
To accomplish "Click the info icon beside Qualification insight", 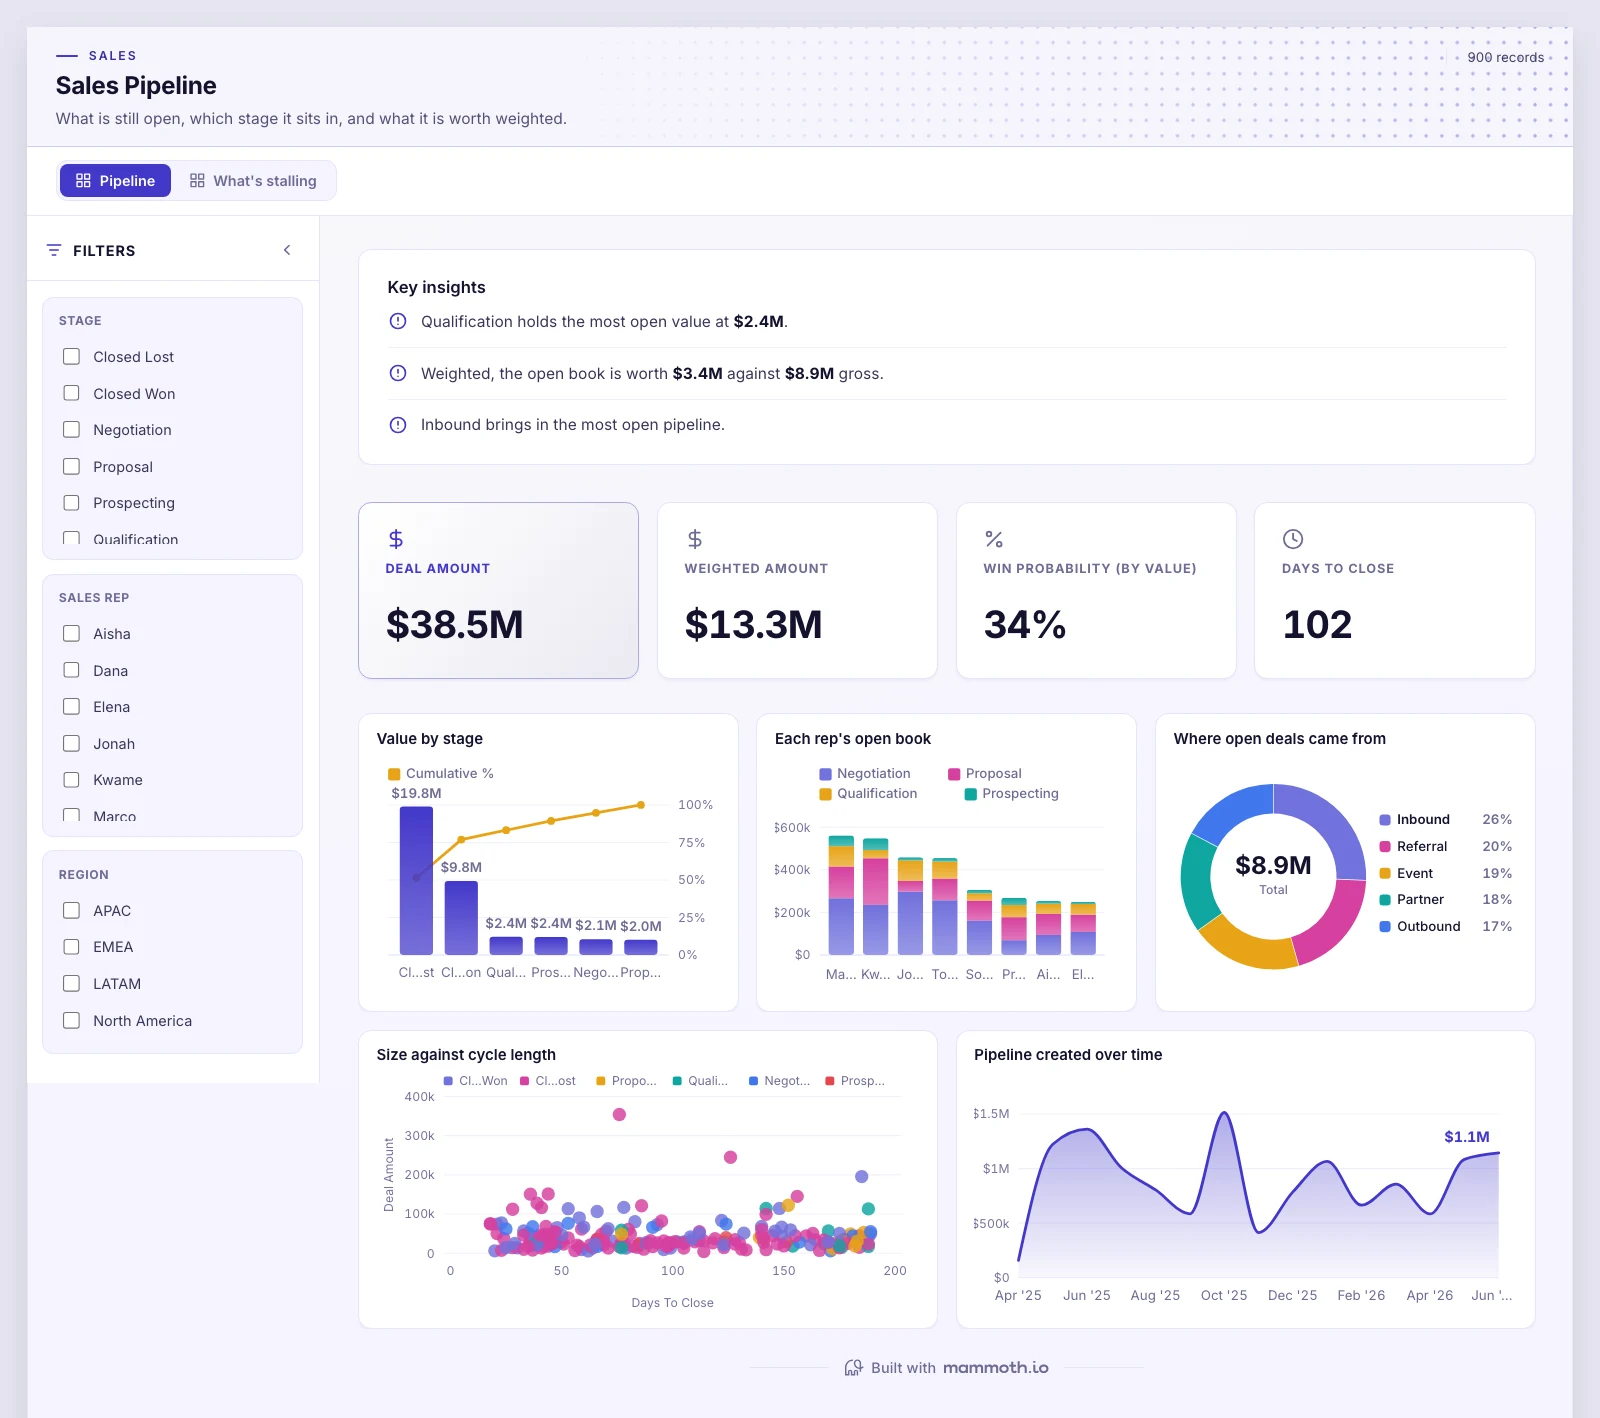I will point(398,321).
